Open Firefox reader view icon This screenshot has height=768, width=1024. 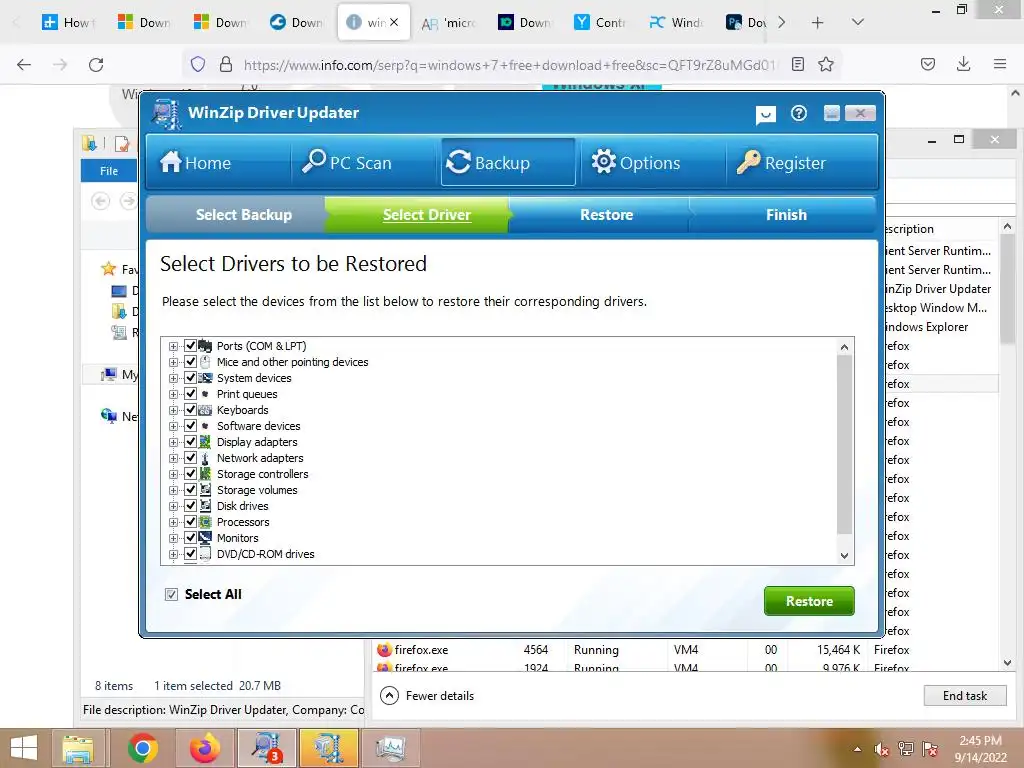coord(797,64)
